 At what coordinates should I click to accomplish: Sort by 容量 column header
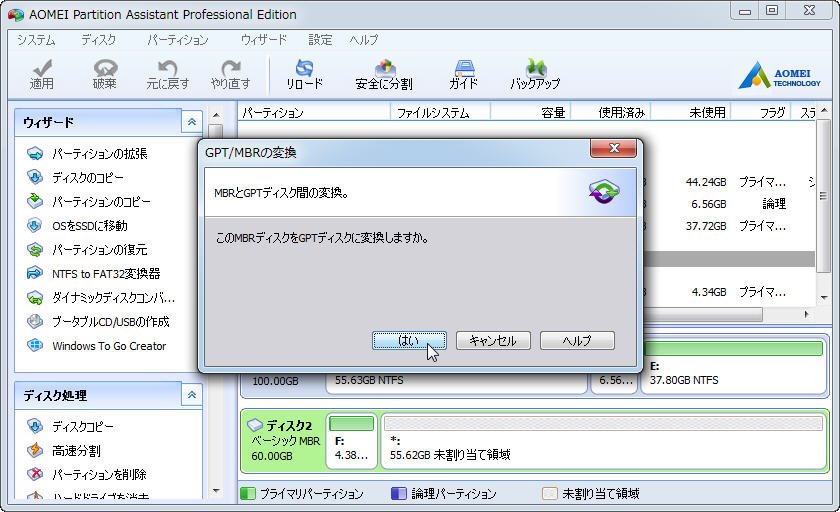530,112
